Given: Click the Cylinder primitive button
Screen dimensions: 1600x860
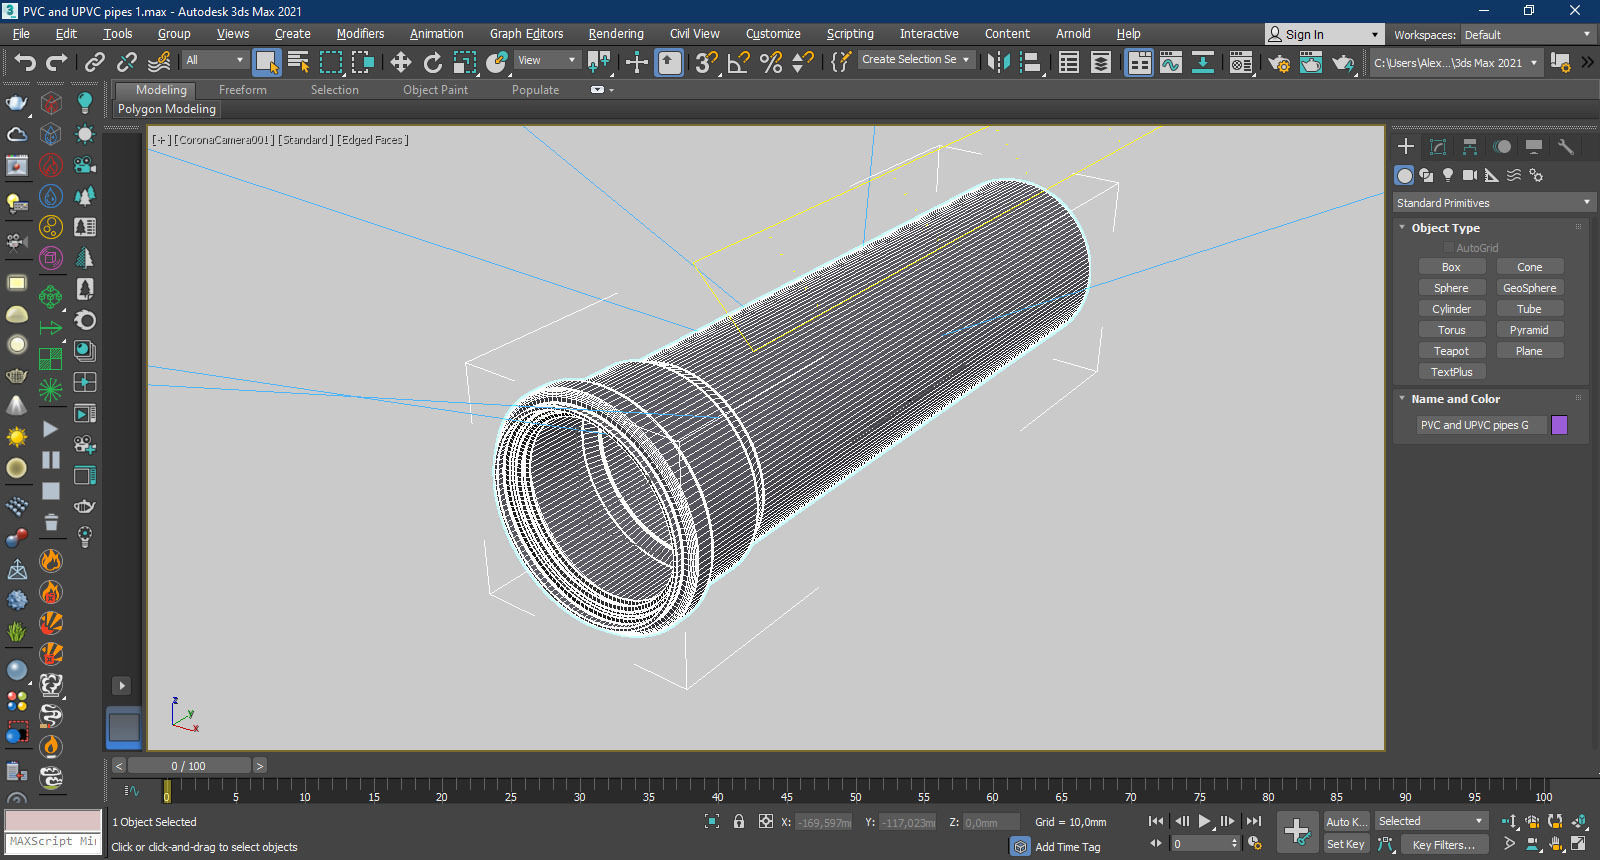Looking at the screenshot, I should (1451, 309).
